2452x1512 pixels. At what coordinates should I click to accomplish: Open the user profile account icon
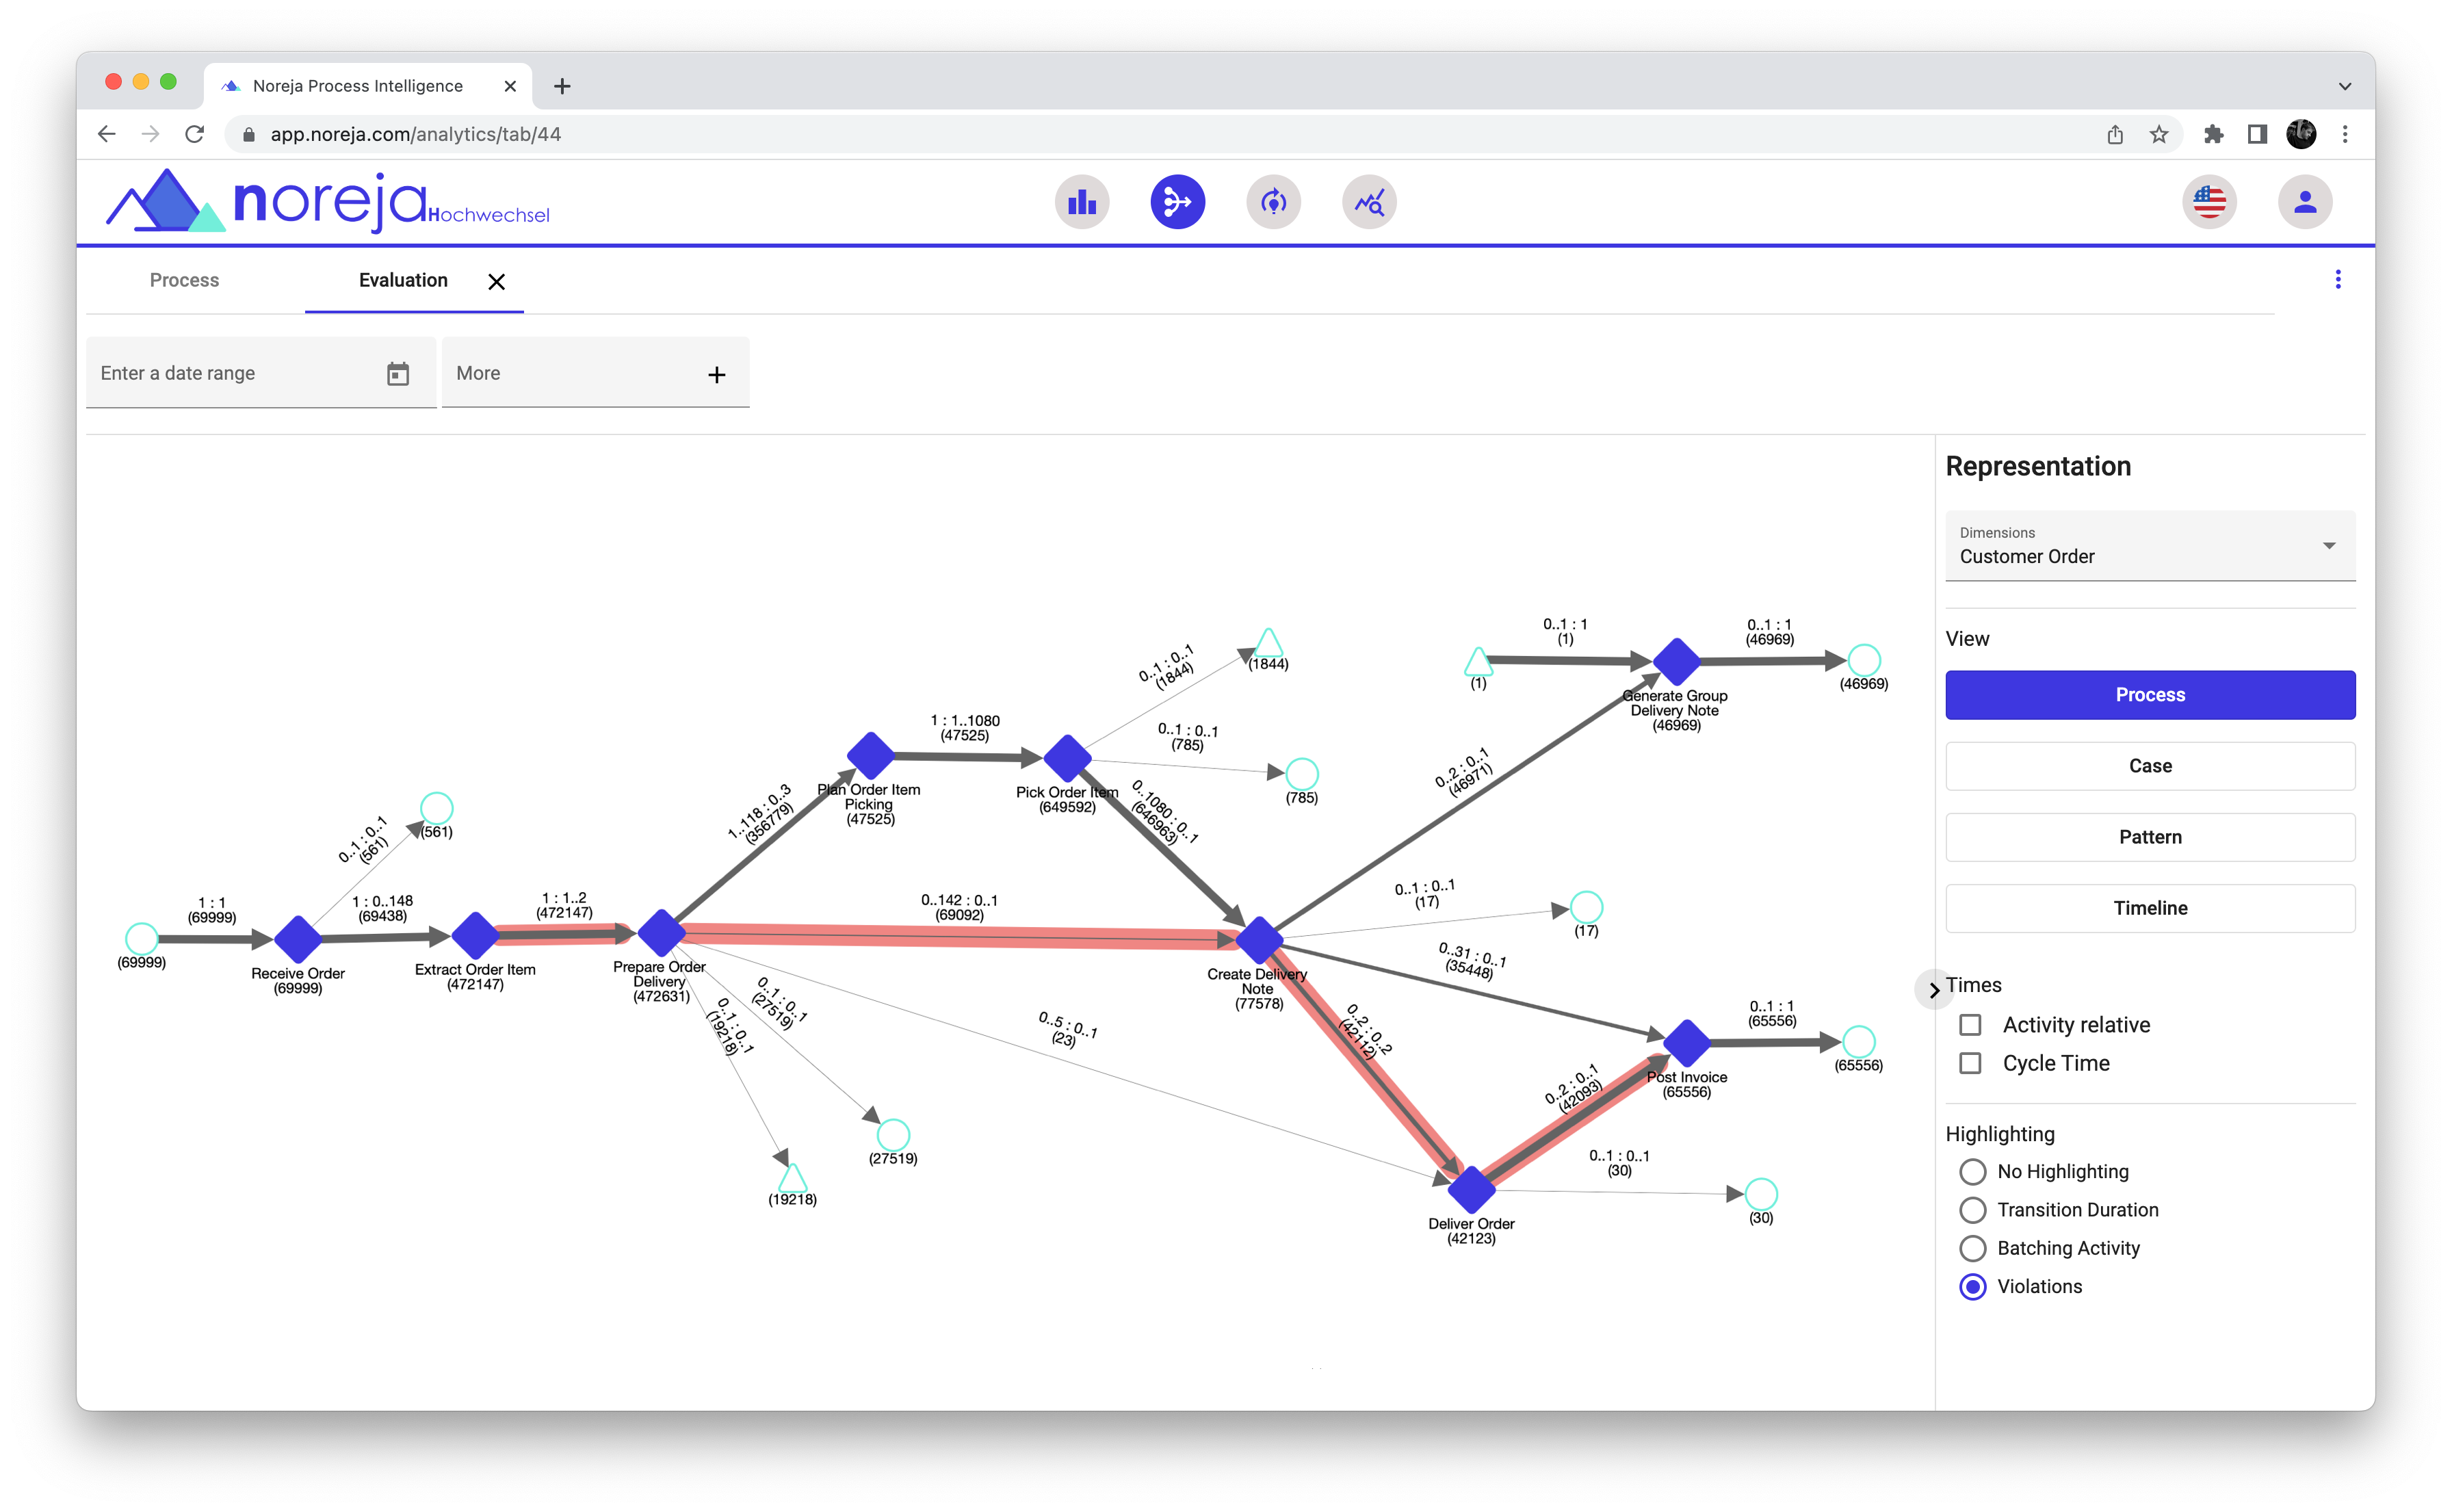point(2305,202)
